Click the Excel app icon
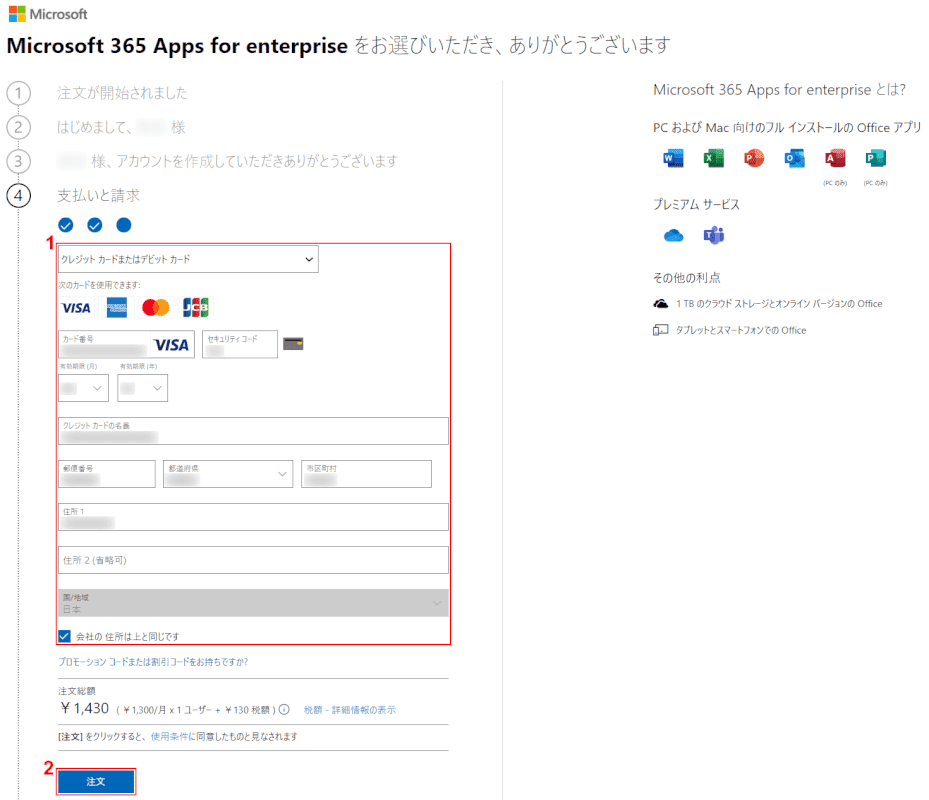 713,158
